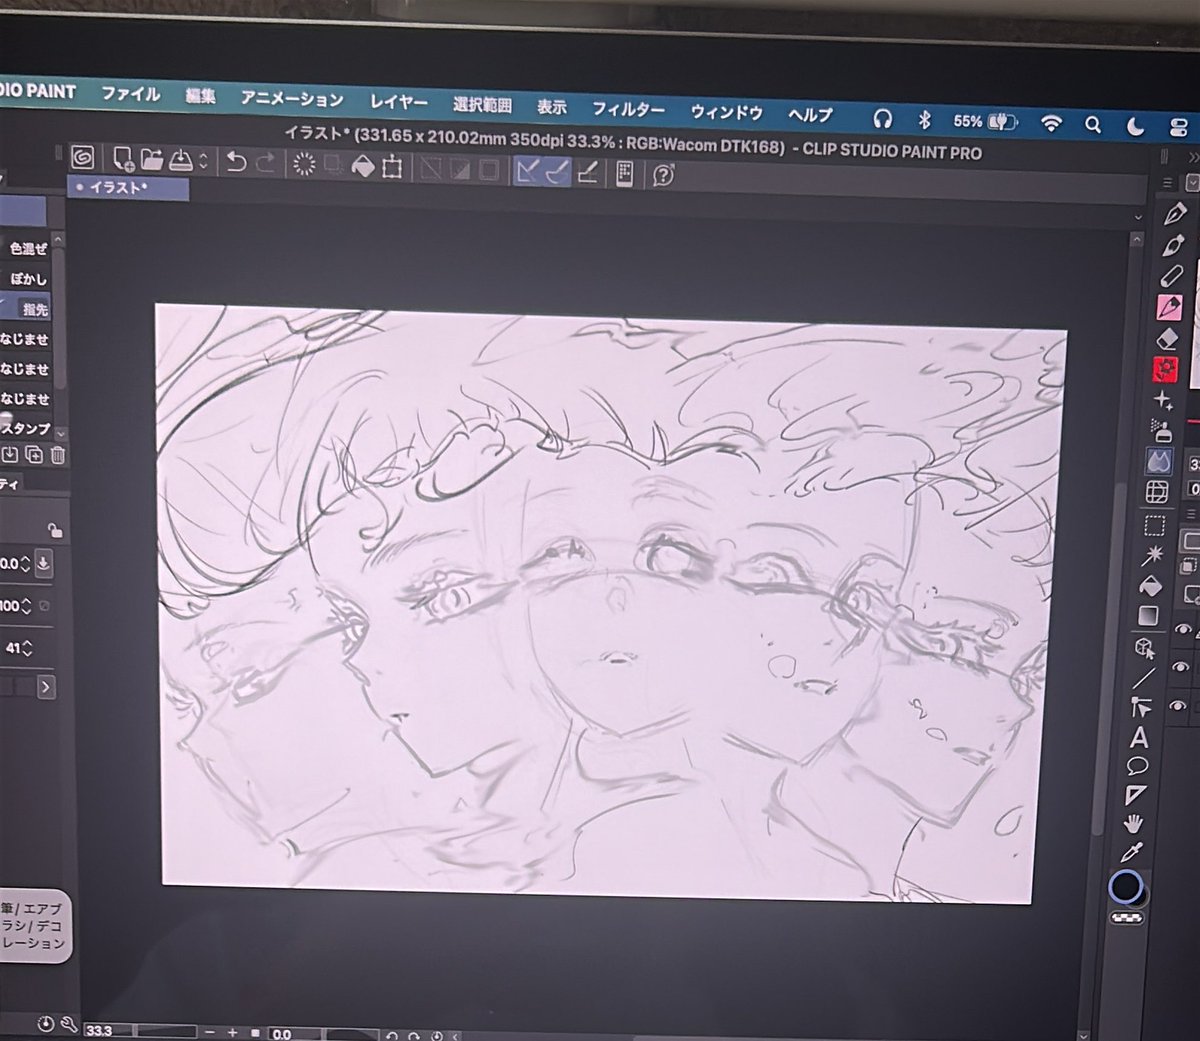
Task: Select the Text tool marked A
Action: pyautogui.click(x=1139, y=738)
